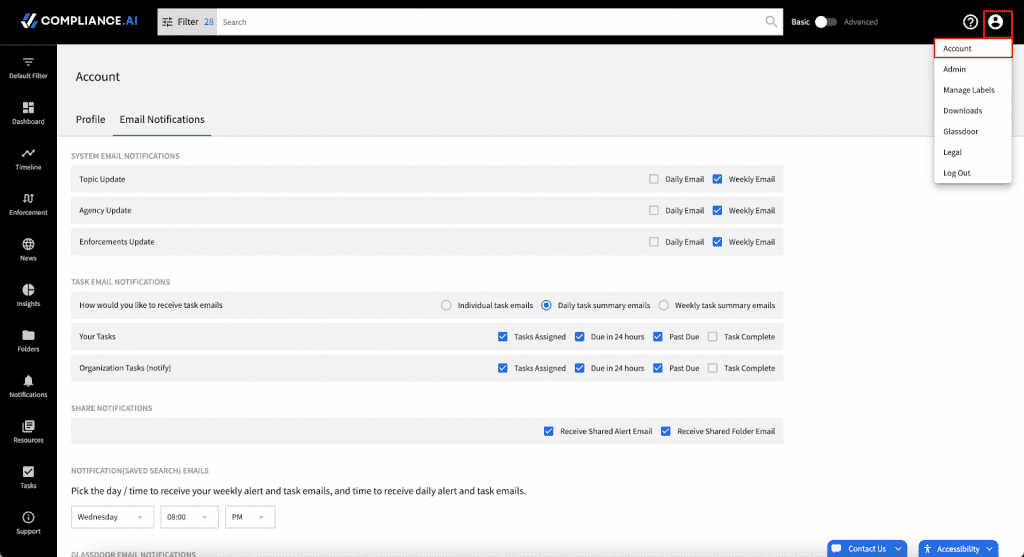The image size is (1024, 557).
Task: Switch to the Profile tab
Action: point(90,119)
